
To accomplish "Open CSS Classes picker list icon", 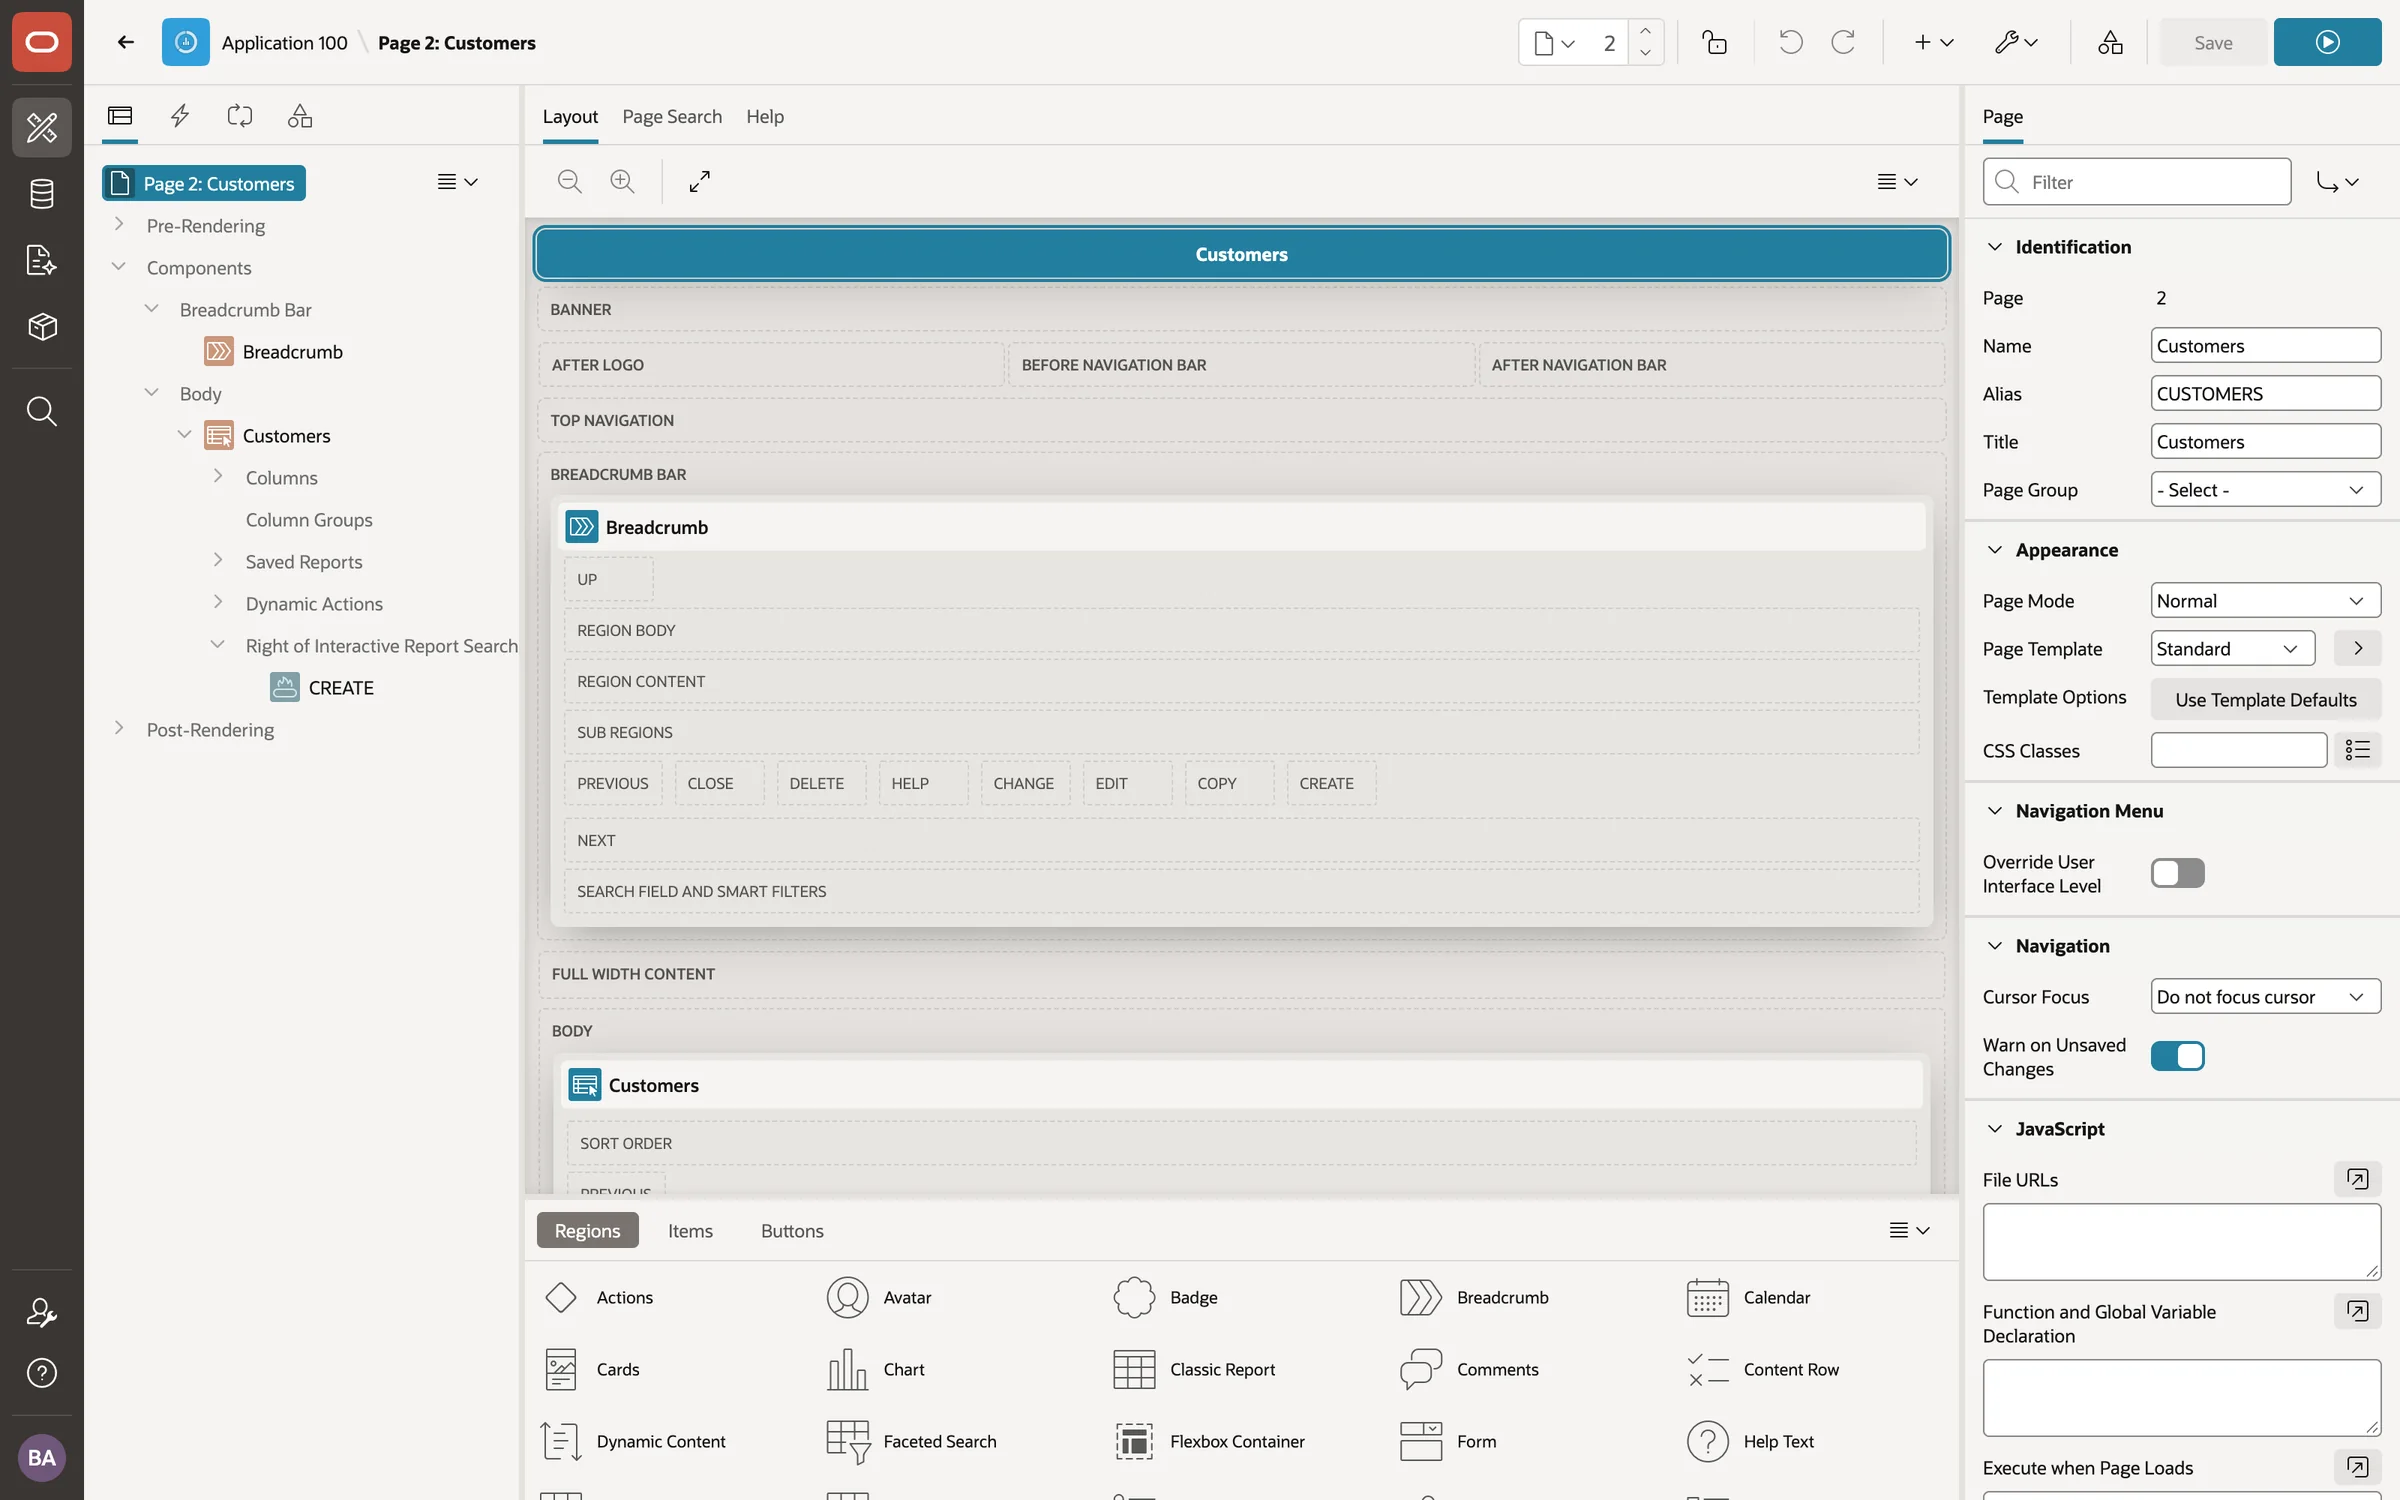I will [x=2357, y=750].
